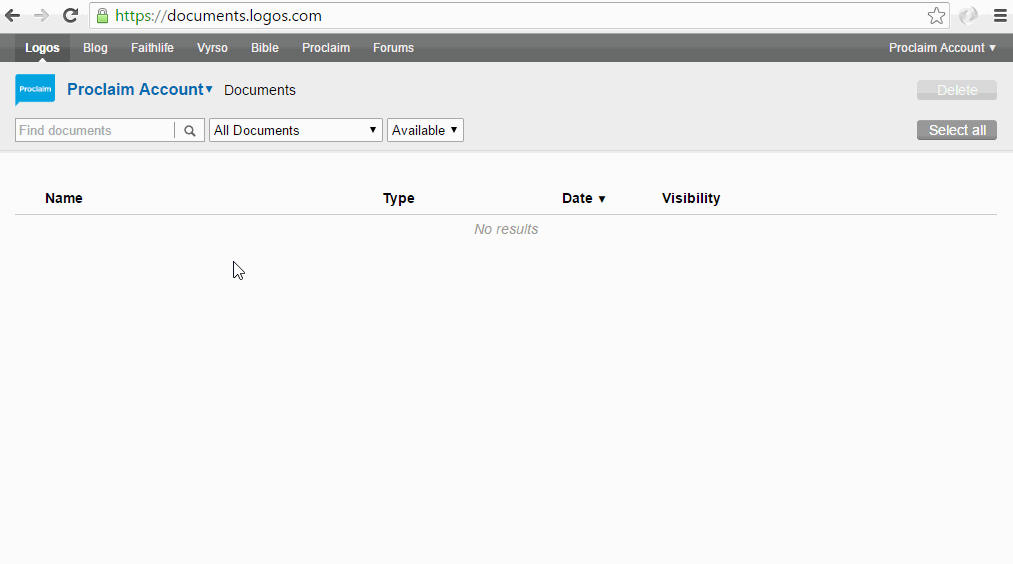Click the magnifier search icon
Screen dimensions: 1013x564
(x=189, y=131)
